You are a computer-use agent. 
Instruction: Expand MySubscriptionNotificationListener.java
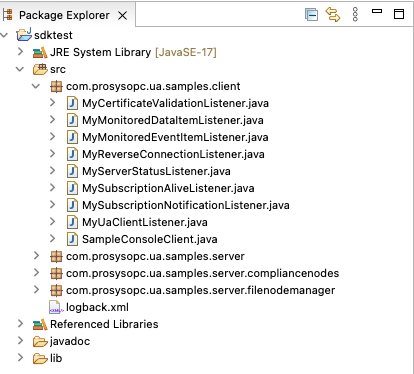pos(53,205)
